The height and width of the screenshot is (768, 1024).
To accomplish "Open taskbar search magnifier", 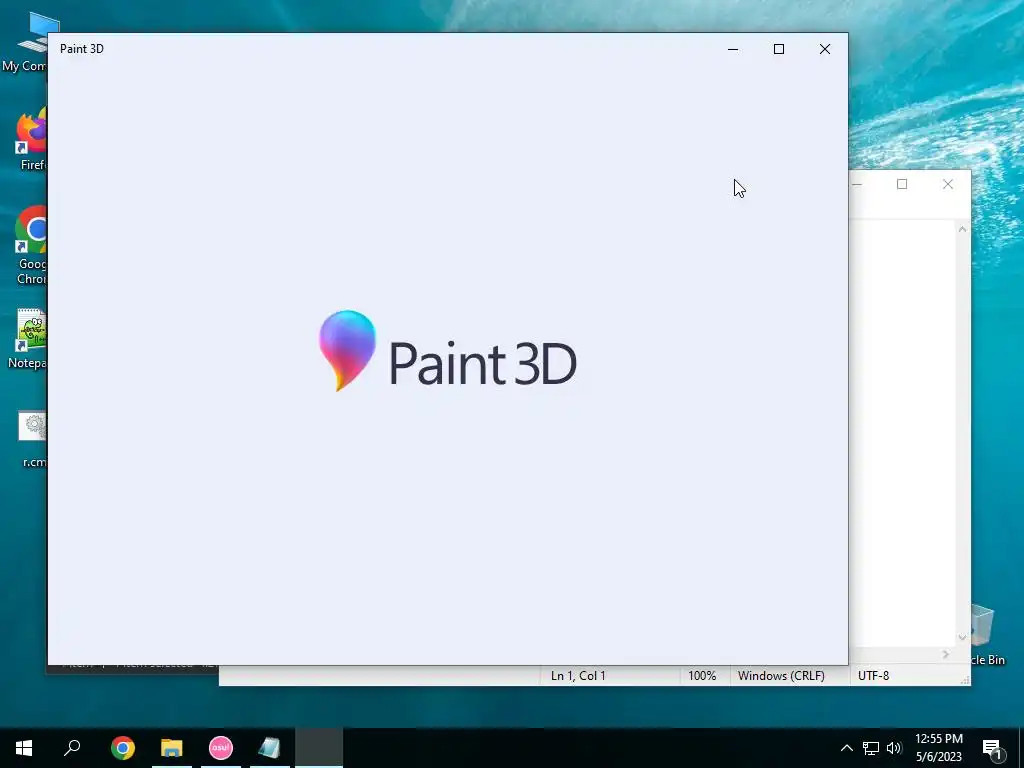I will [x=72, y=748].
